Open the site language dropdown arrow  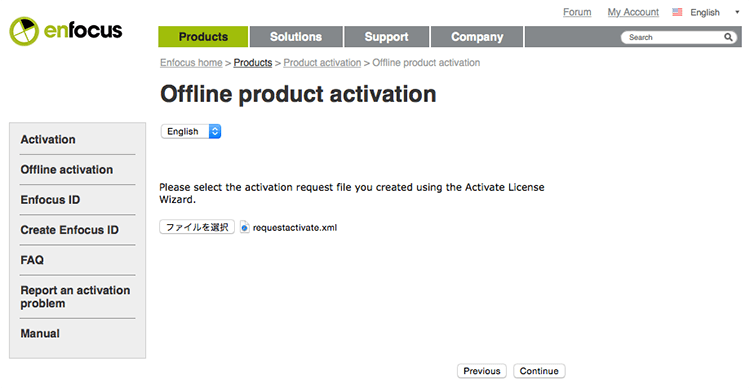click(x=737, y=12)
